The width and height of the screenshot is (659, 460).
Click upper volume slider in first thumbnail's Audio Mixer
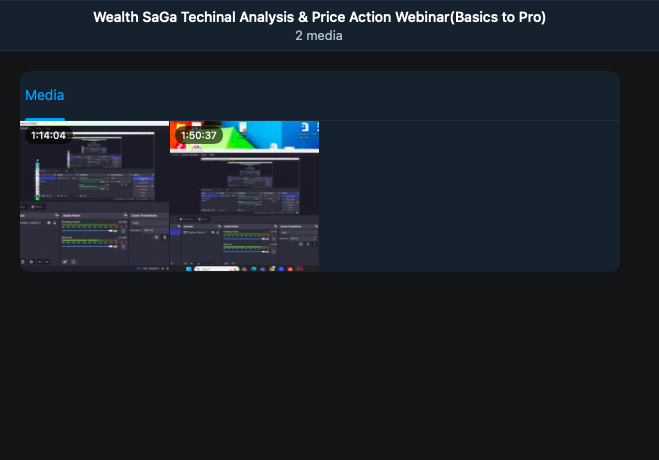[x=90, y=231]
